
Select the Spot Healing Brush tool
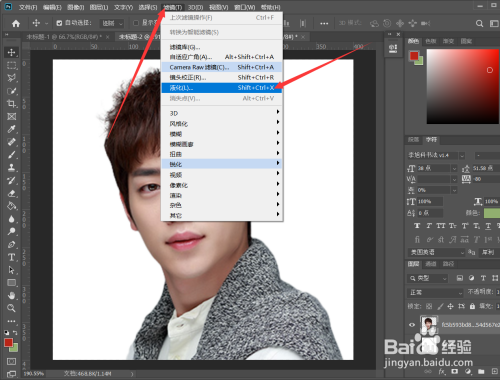tap(11, 142)
